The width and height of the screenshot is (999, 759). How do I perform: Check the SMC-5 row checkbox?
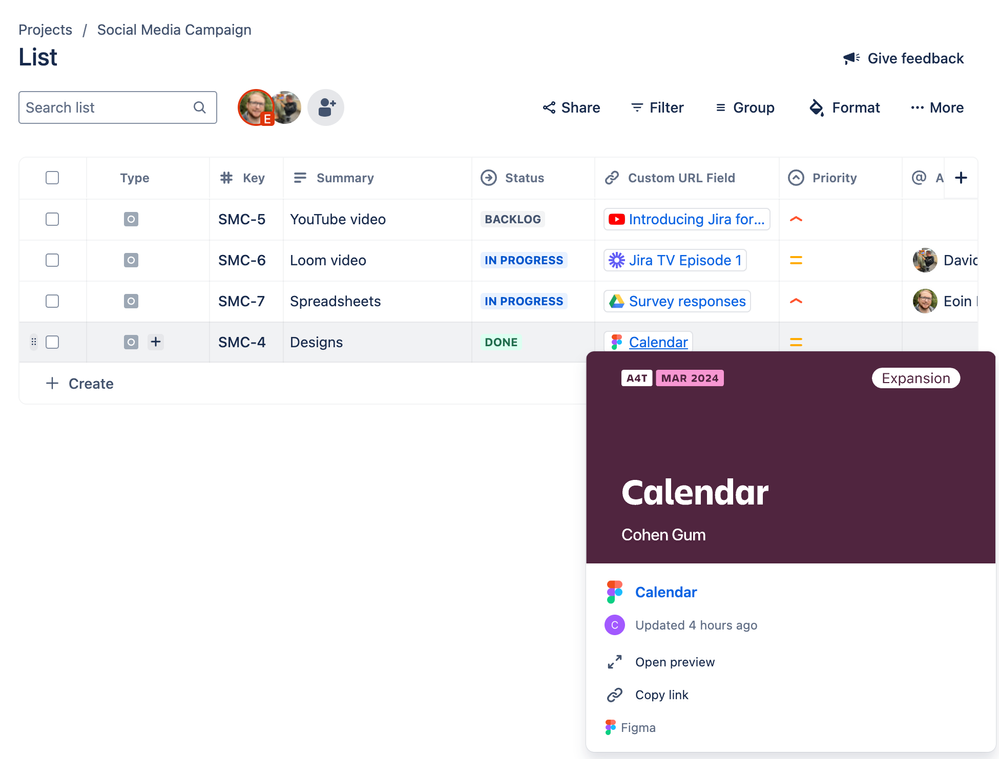point(52,219)
